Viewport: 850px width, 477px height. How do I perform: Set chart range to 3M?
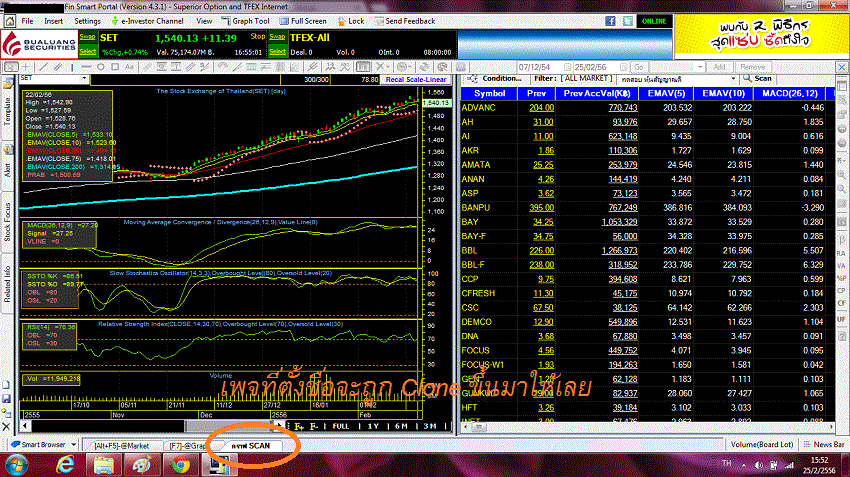(x=430, y=427)
